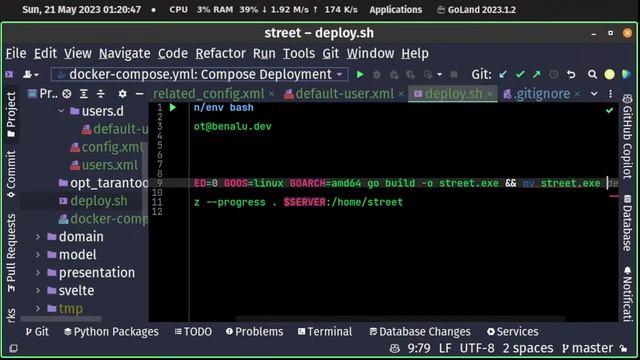Open run options dropdown arrow next to coverage
Screen dimensions: 640x360
440,75
